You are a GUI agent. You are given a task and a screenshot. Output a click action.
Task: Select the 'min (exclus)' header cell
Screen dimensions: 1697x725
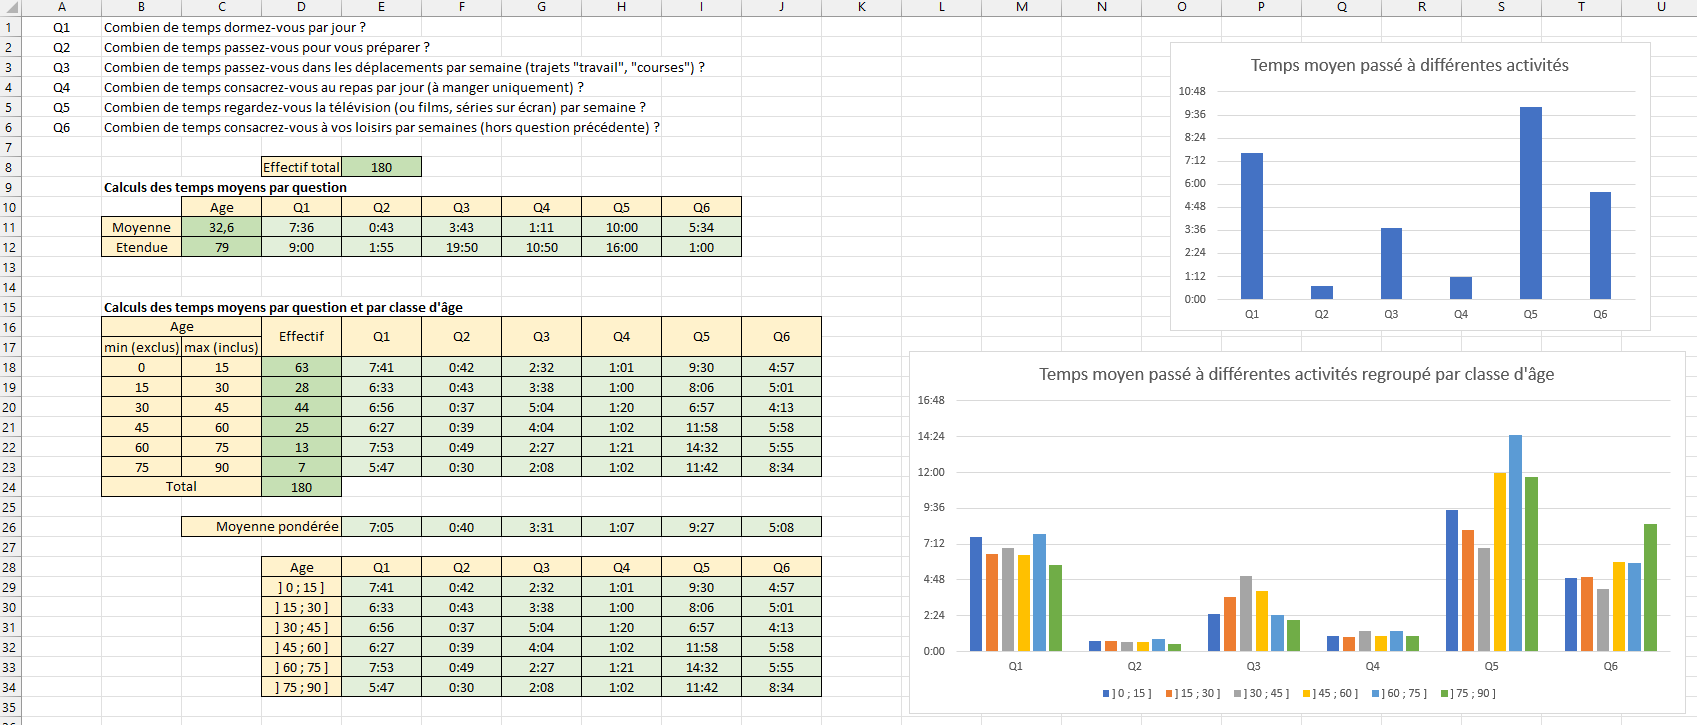point(141,347)
